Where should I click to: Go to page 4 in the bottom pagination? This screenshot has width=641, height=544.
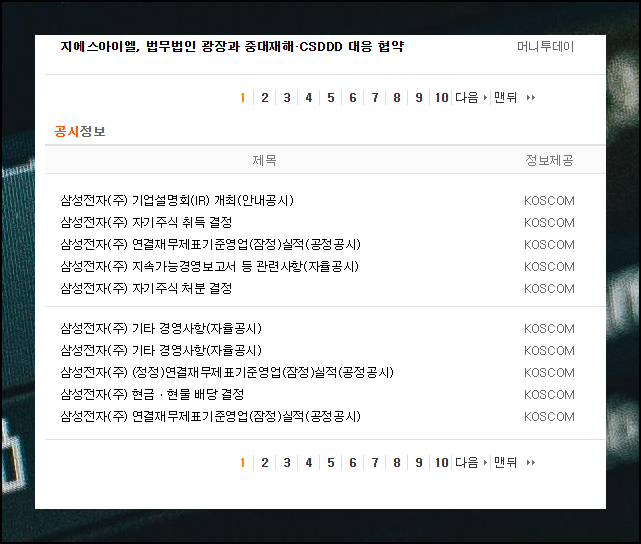(x=309, y=463)
